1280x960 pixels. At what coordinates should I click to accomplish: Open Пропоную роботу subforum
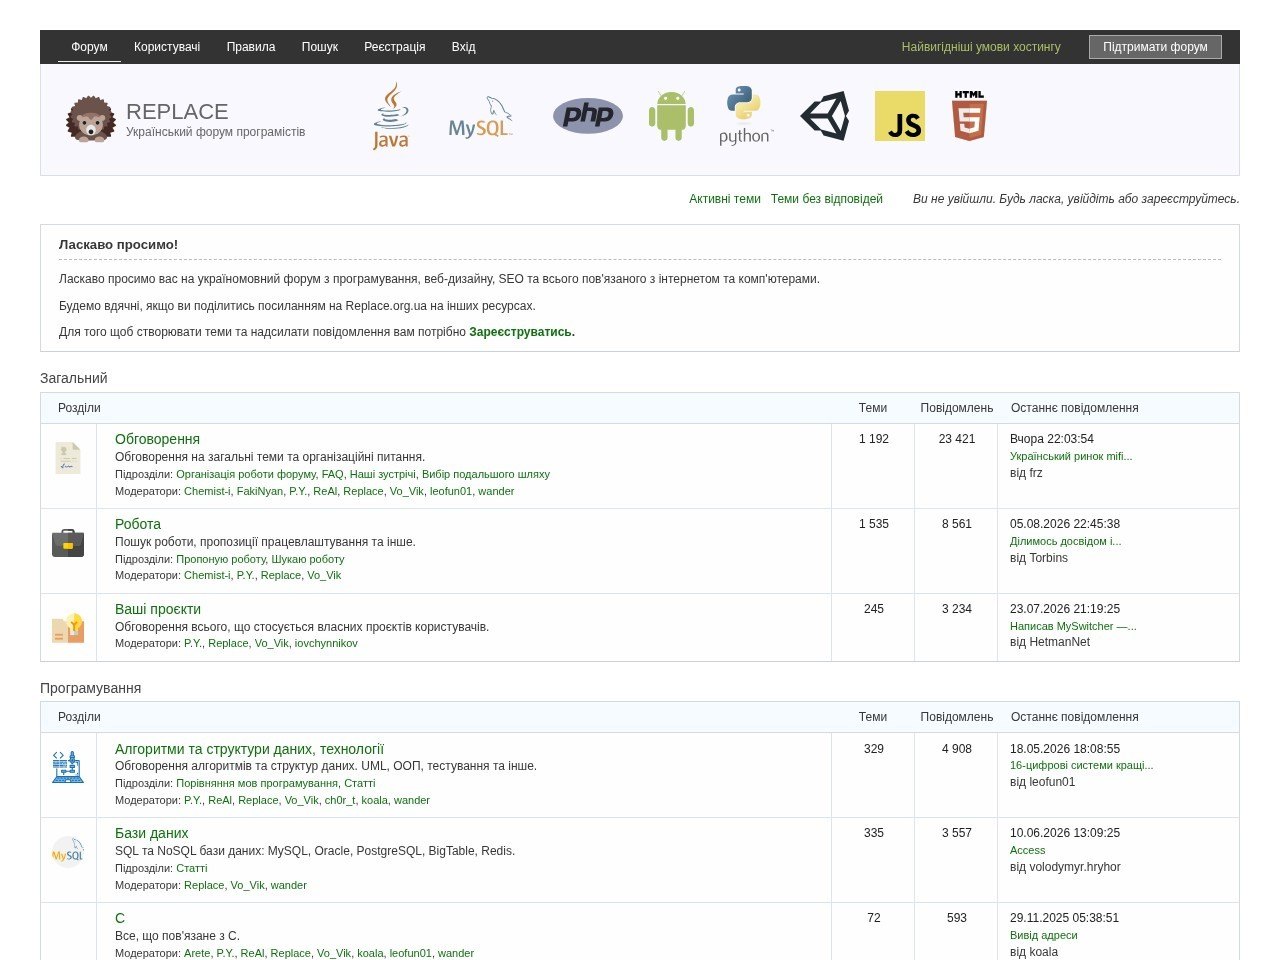[221, 559]
